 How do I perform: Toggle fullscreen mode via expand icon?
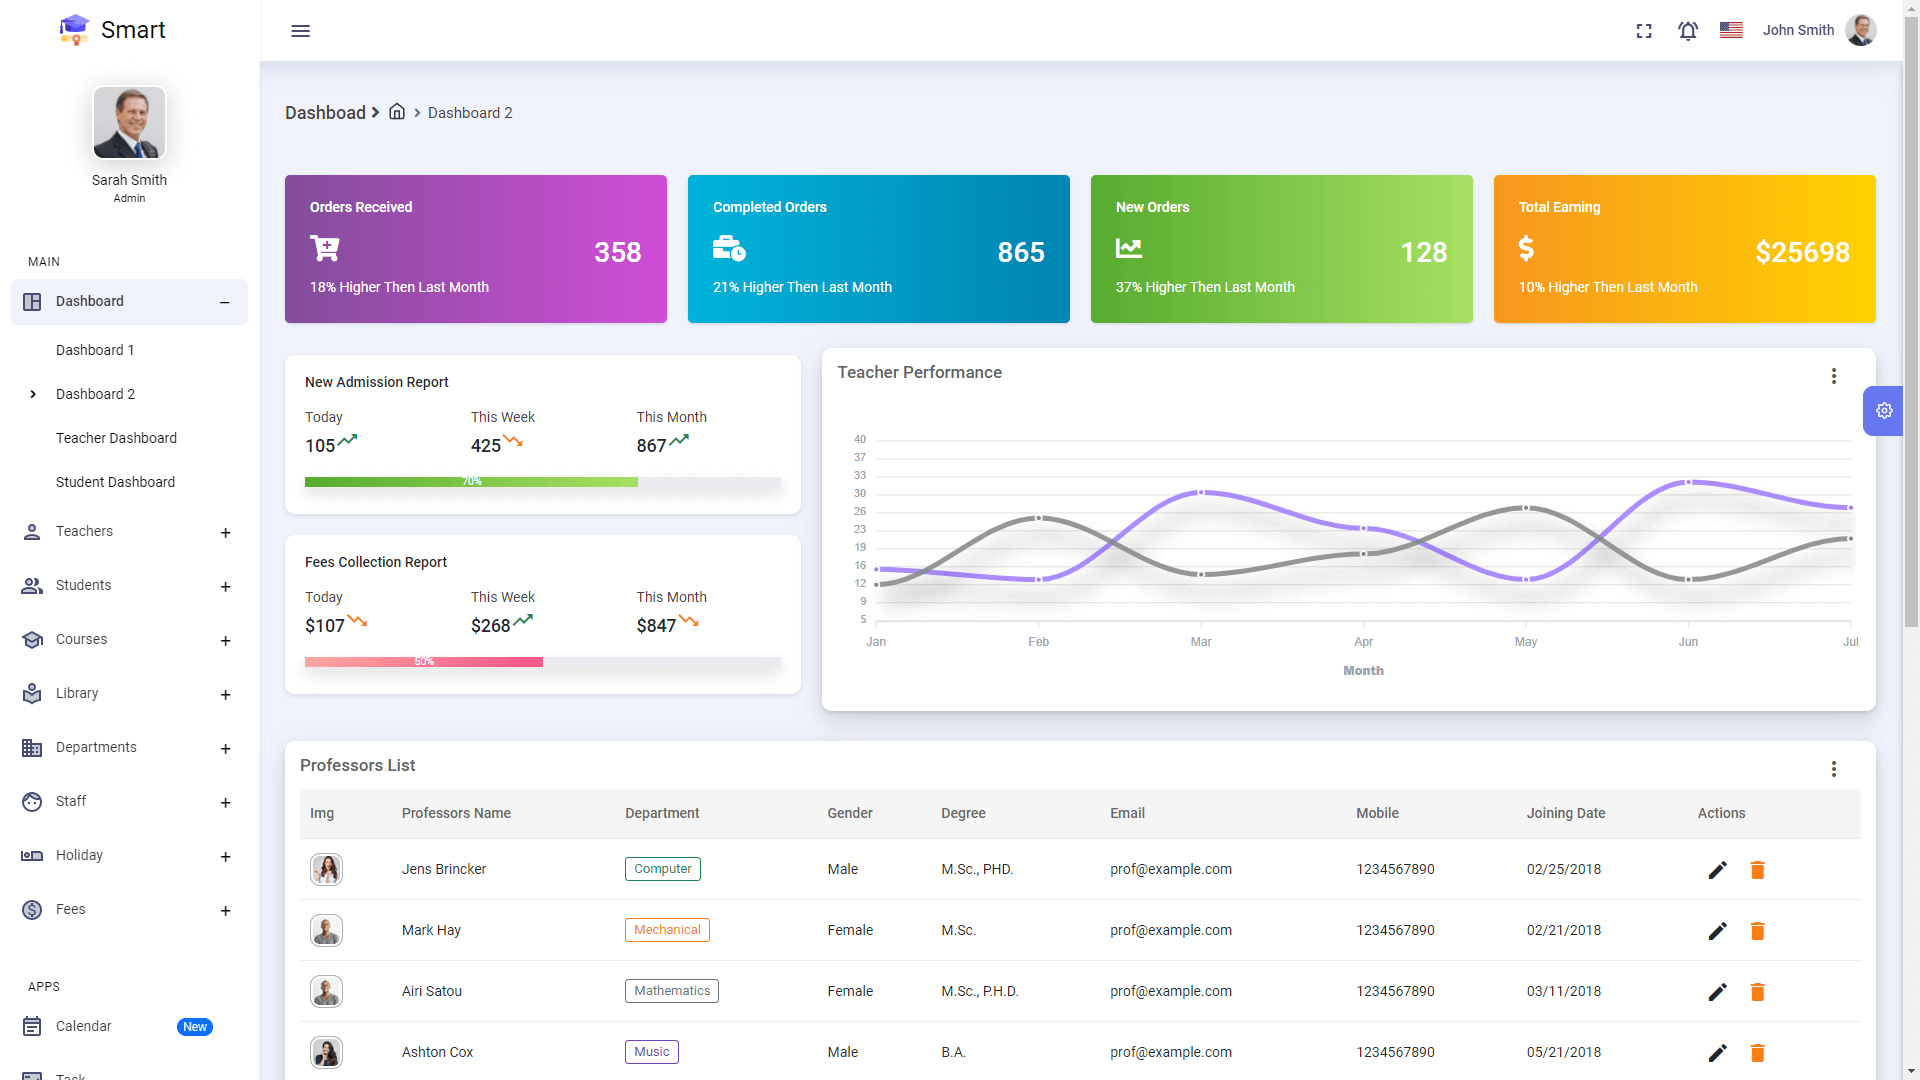point(1644,31)
